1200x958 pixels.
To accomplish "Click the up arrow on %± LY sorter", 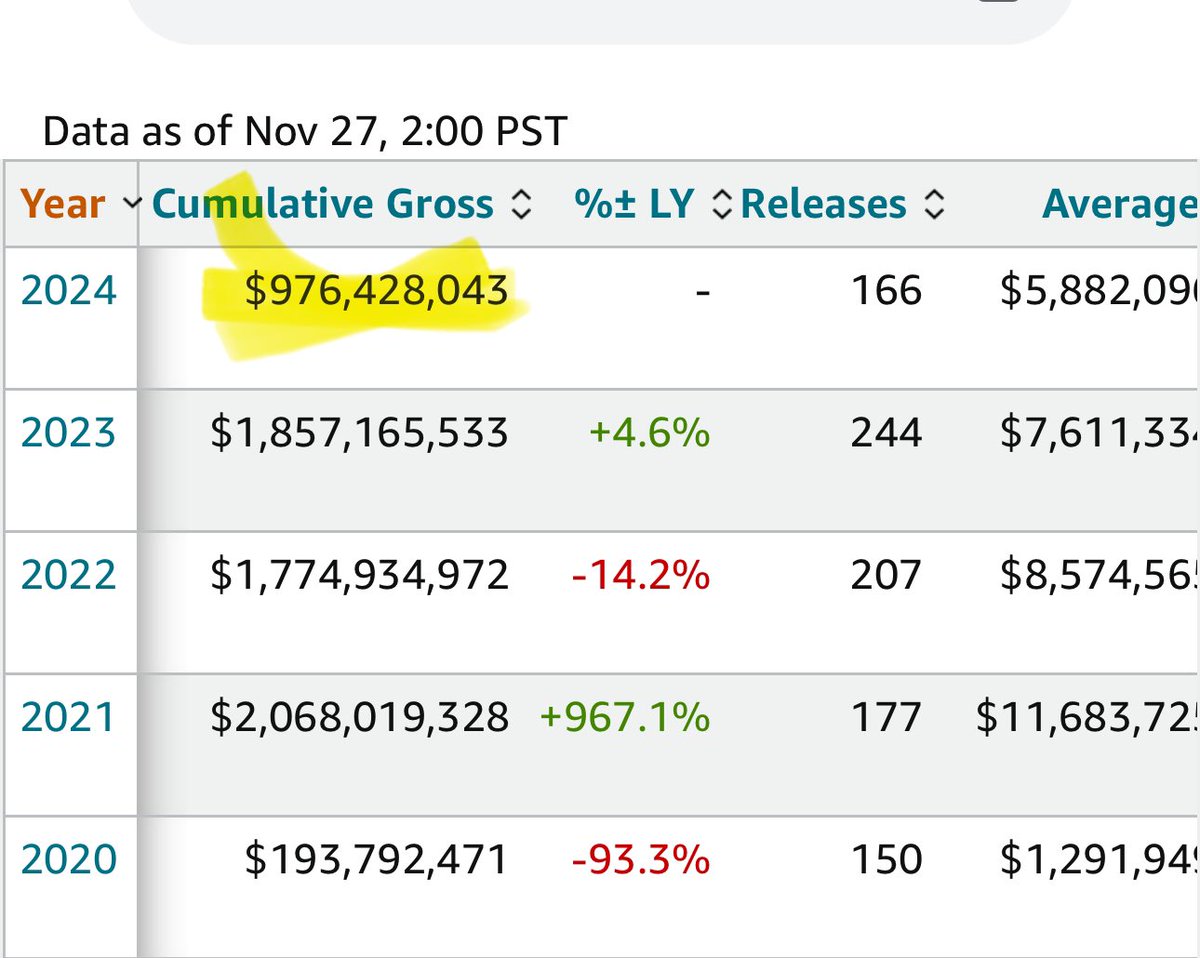I will click(x=722, y=196).
